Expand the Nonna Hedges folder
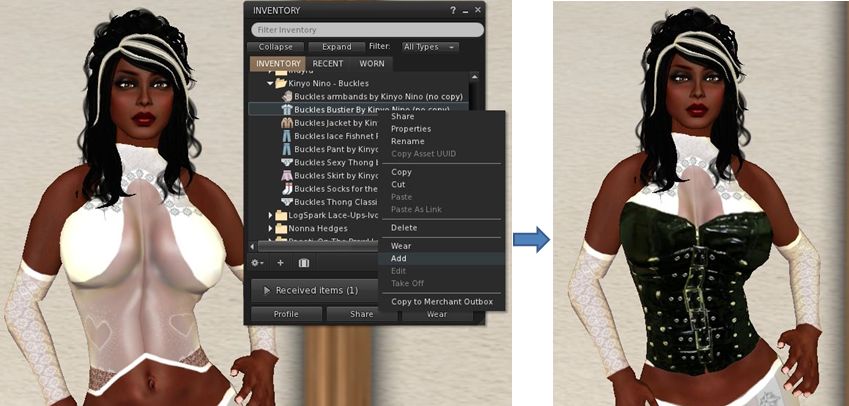This screenshot has width=849, height=406. 270,228
